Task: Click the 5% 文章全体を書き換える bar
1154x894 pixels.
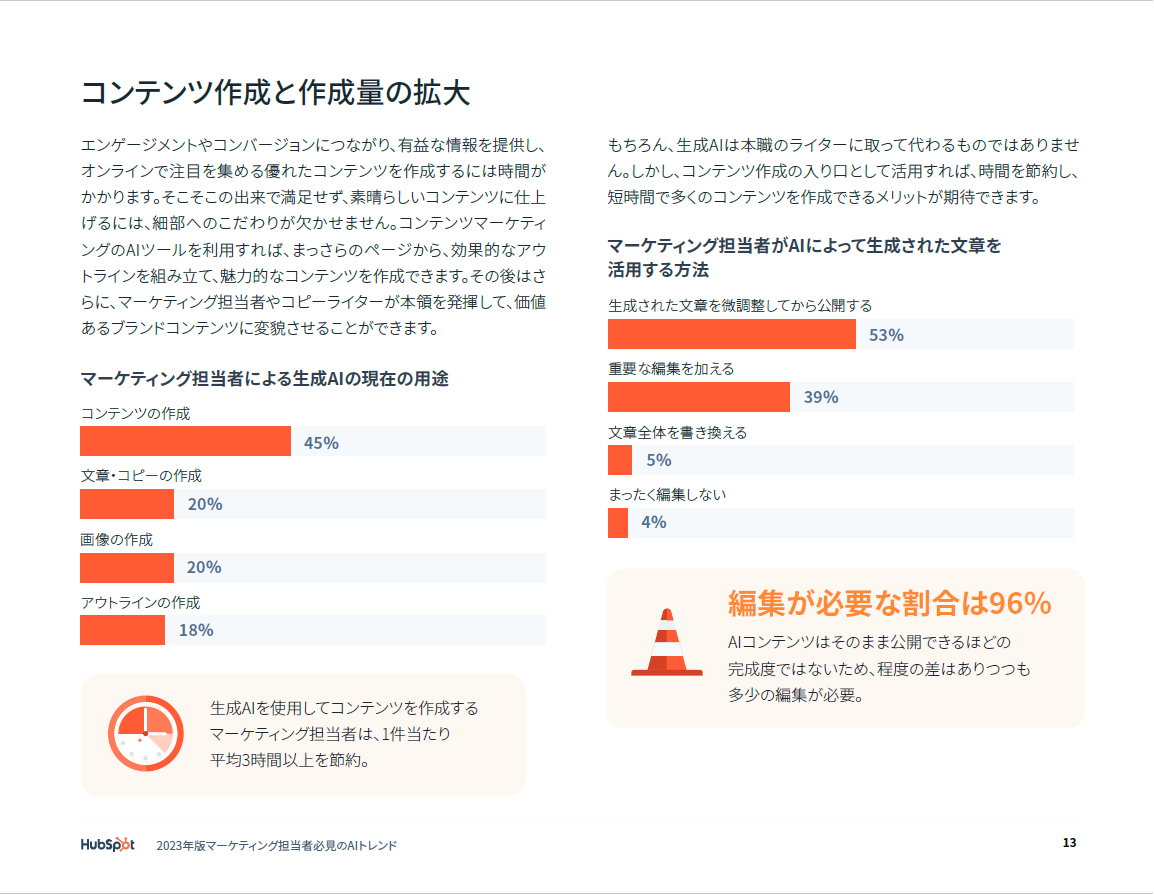Action: 620,460
